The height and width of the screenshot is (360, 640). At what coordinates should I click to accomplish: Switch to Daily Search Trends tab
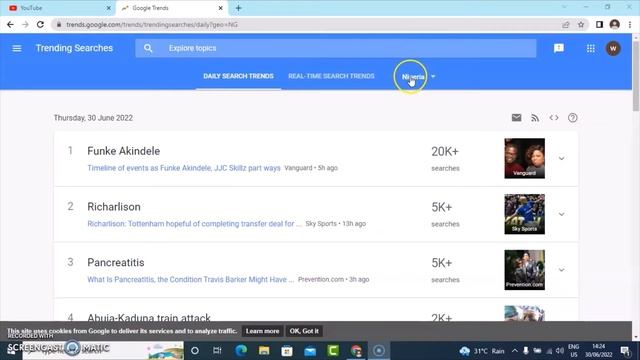(238, 76)
